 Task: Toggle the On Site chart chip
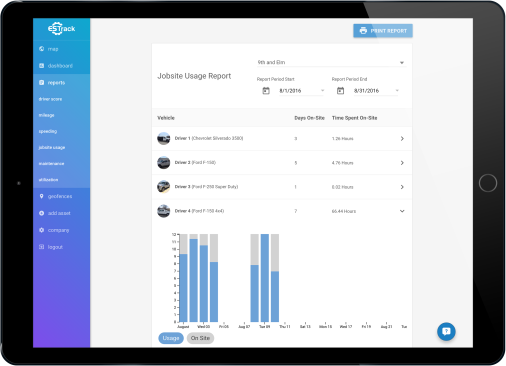click(200, 338)
